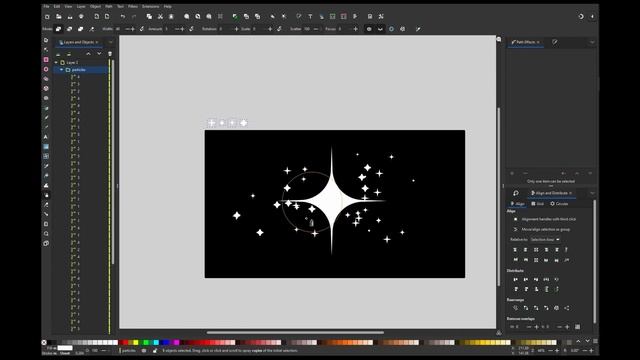Screen dimensions: 640x360
Task: Select the Layer 1 row
Action: point(81,62)
